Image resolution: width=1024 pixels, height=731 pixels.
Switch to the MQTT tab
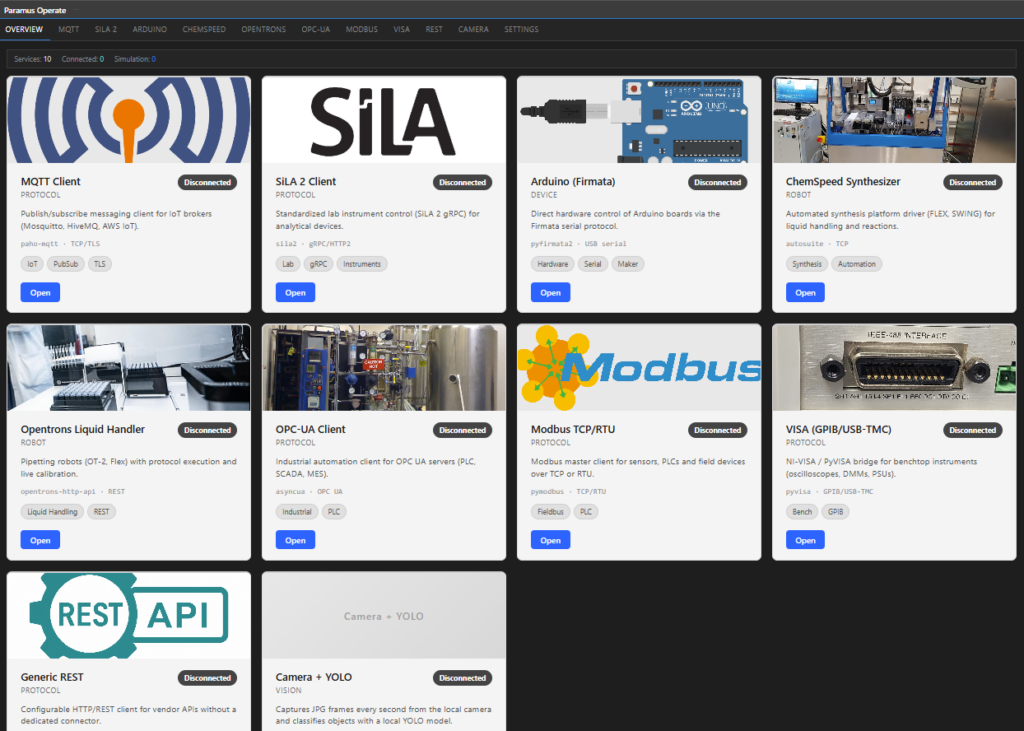[x=69, y=29]
